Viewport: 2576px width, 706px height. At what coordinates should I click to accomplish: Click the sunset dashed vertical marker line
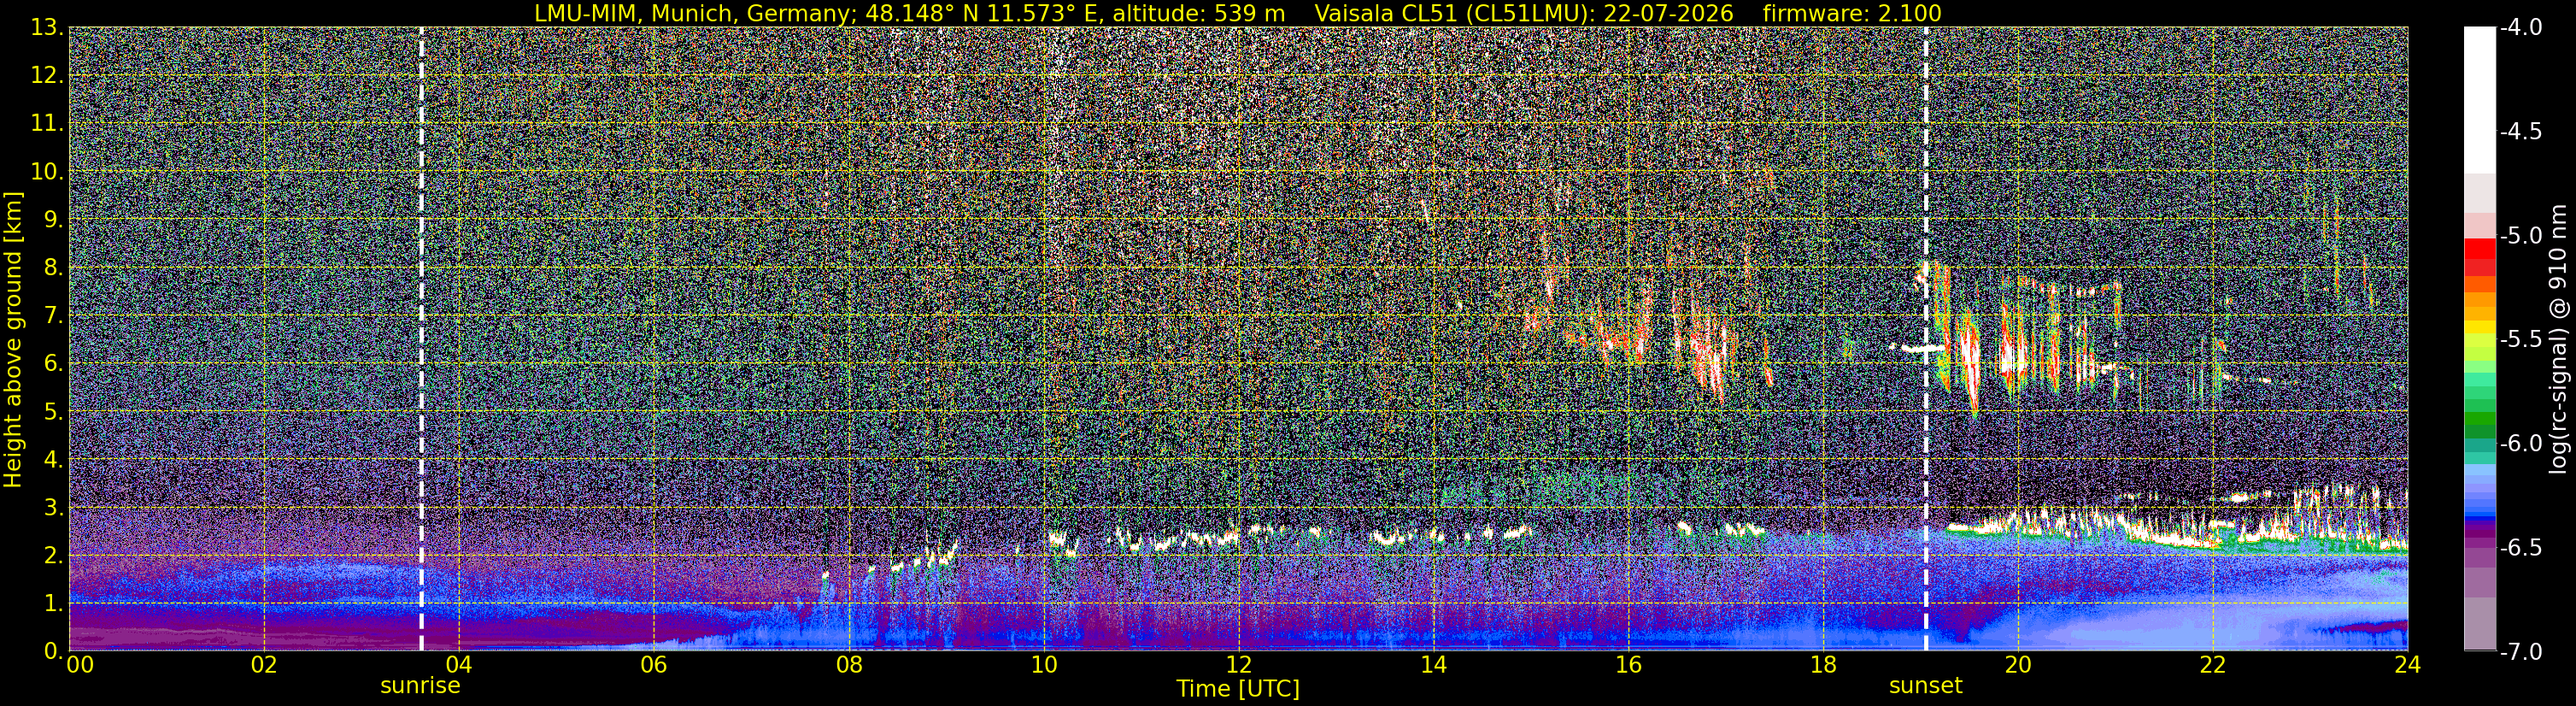(1926, 339)
